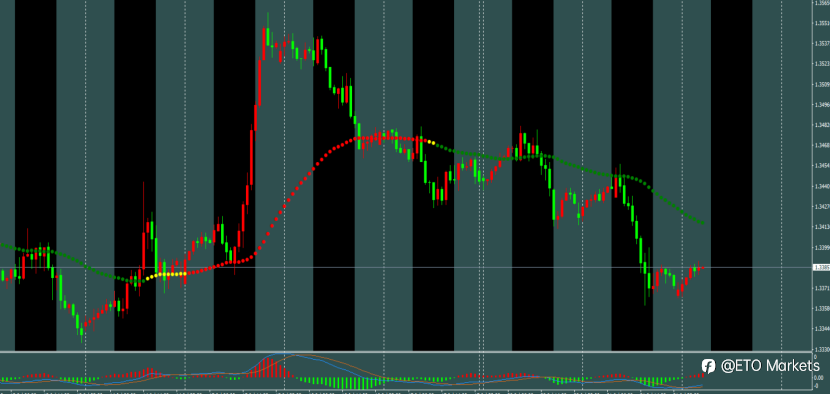
Task: Click the 1.3399 price axis label
Action: pos(822,247)
